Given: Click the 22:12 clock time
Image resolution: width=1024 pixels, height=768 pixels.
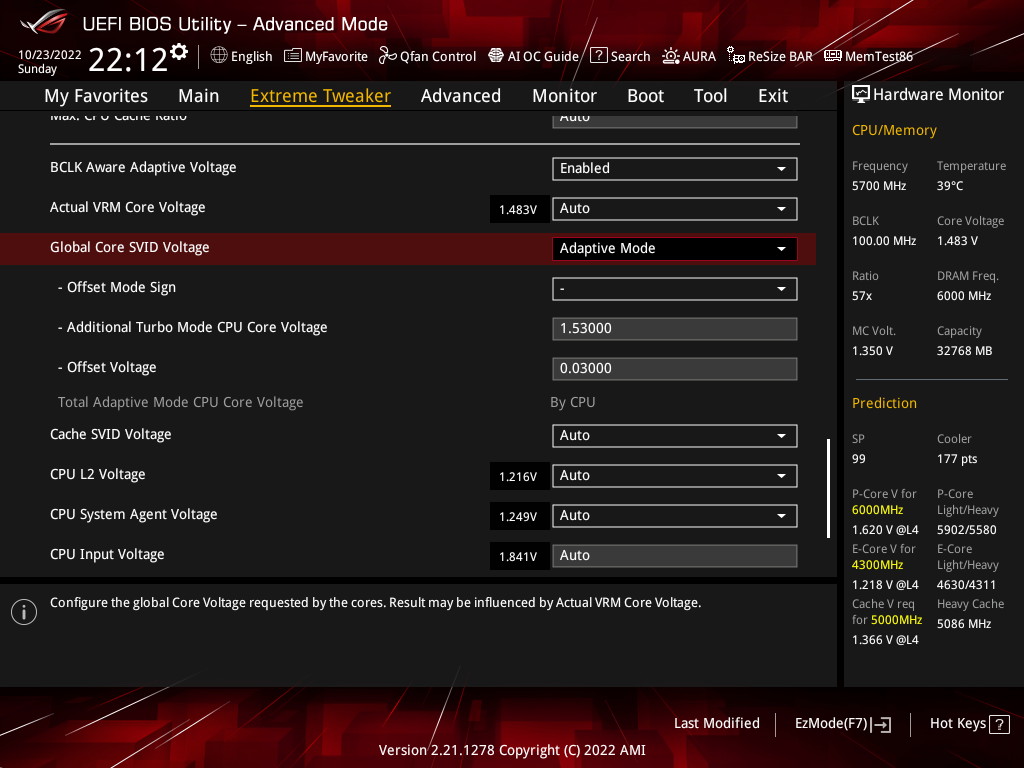Looking at the screenshot, I should pyautogui.click(x=128, y=60).
